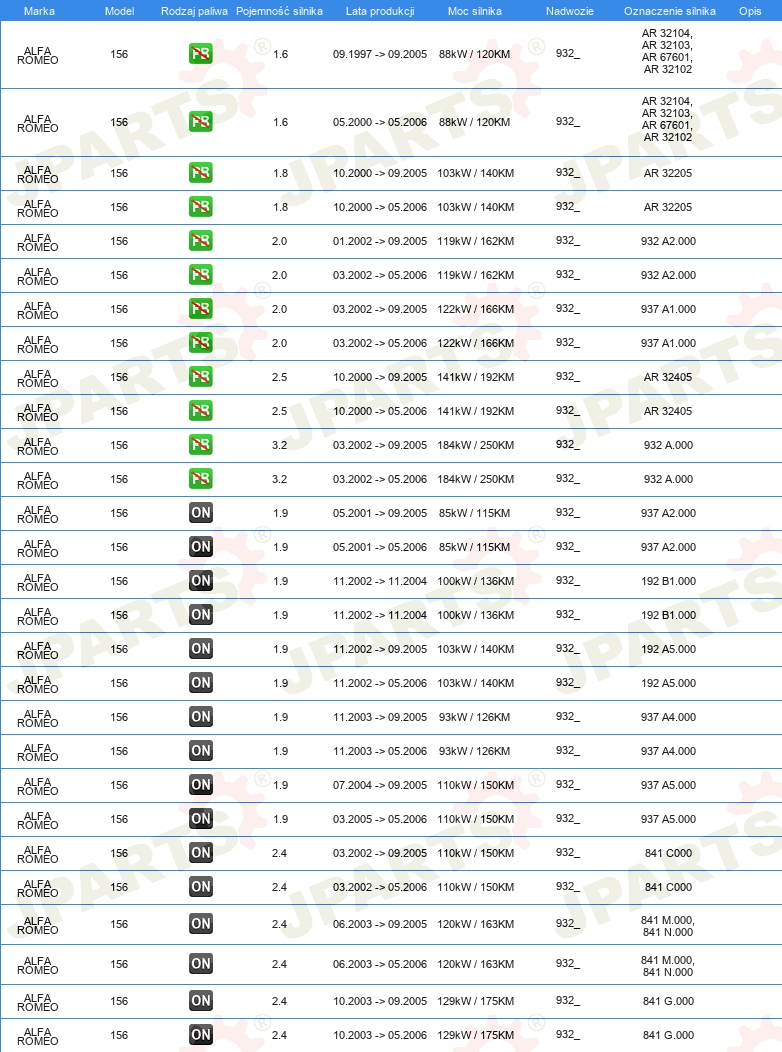This screenshot has width=782, height=1052.
Task: Click ON icon in 11.2003 -> 05.2006 row
Action: click(201, 751)
